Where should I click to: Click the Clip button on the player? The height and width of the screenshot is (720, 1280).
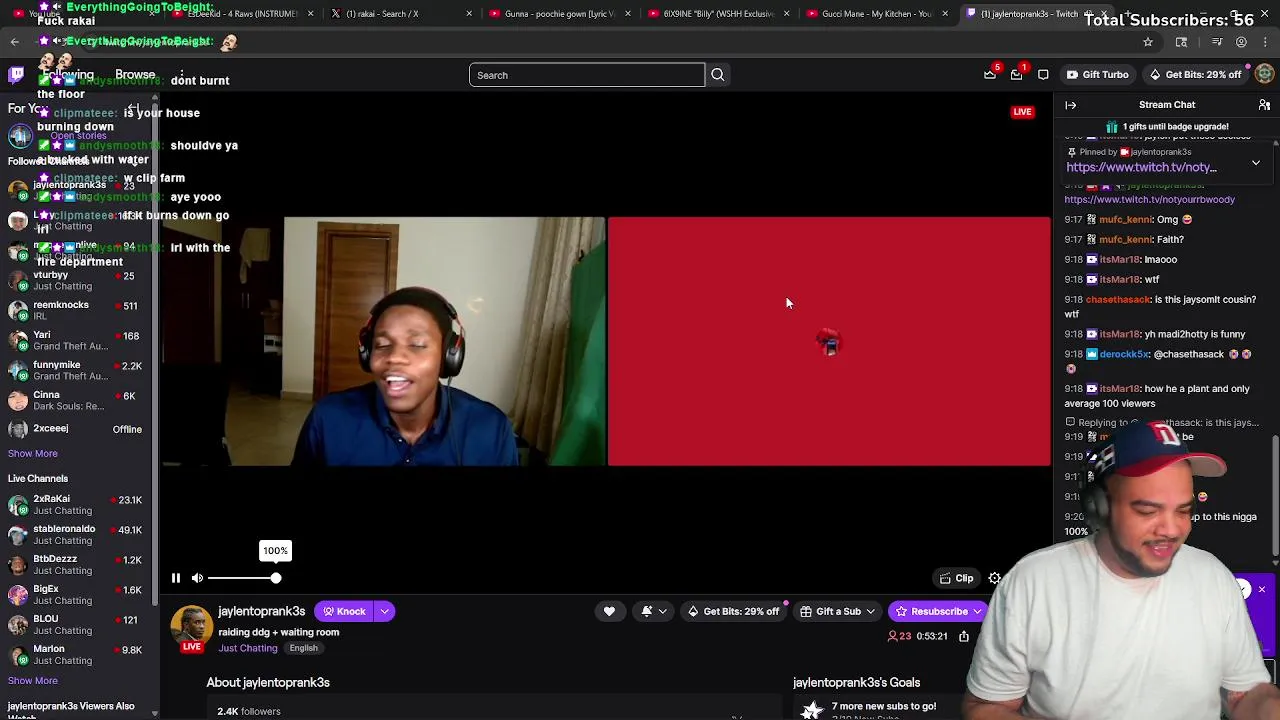(x=957, y=578)
